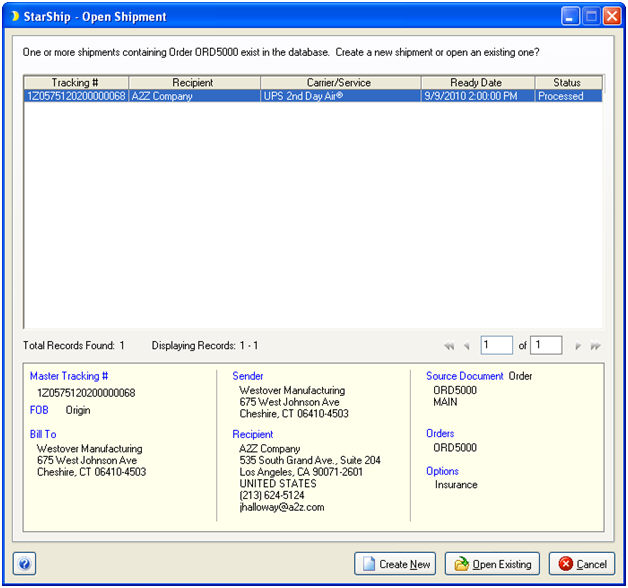Click the Bill To label
This screenshot has height=588, width=628.
pos(43,434)
